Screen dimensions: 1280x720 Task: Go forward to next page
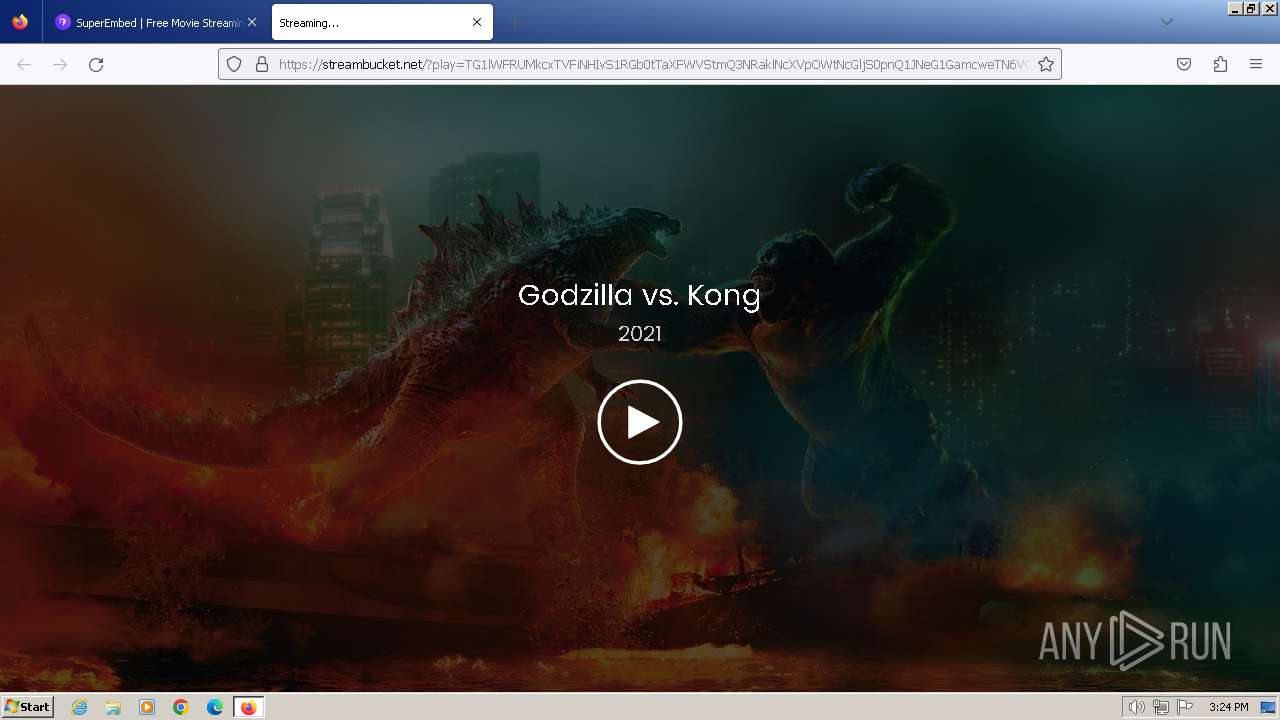click(60, 64)
